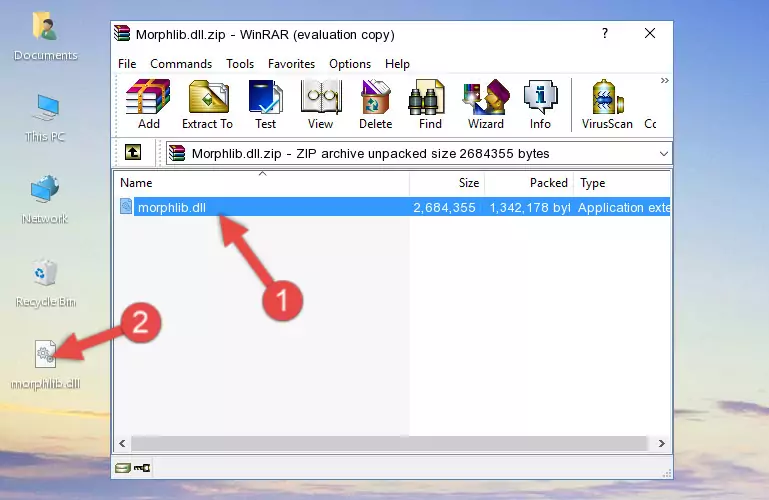Screen dimensions: 769x500
Task: Launch the Wizard tool
Action: tap(486, 104)
